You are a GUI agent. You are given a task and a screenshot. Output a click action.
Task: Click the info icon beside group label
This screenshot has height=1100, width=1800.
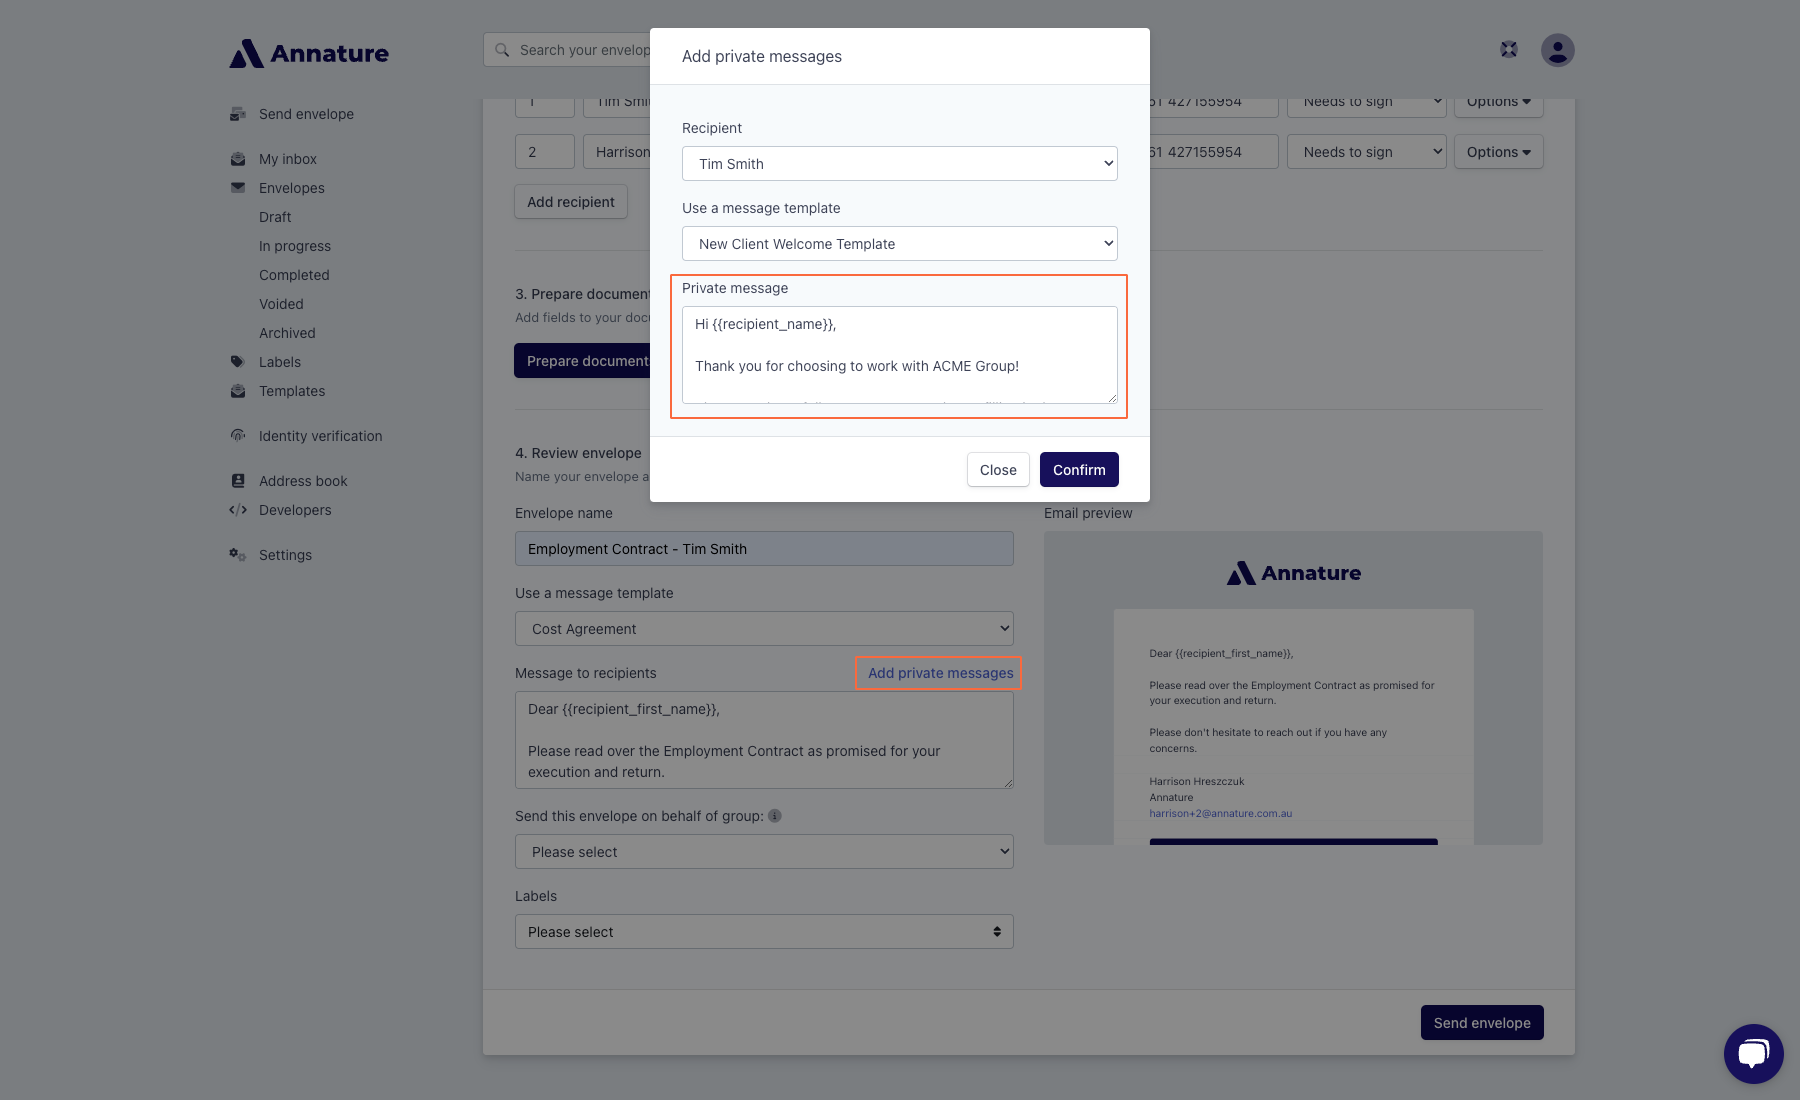pyautogui.click(x=775, y=816)
